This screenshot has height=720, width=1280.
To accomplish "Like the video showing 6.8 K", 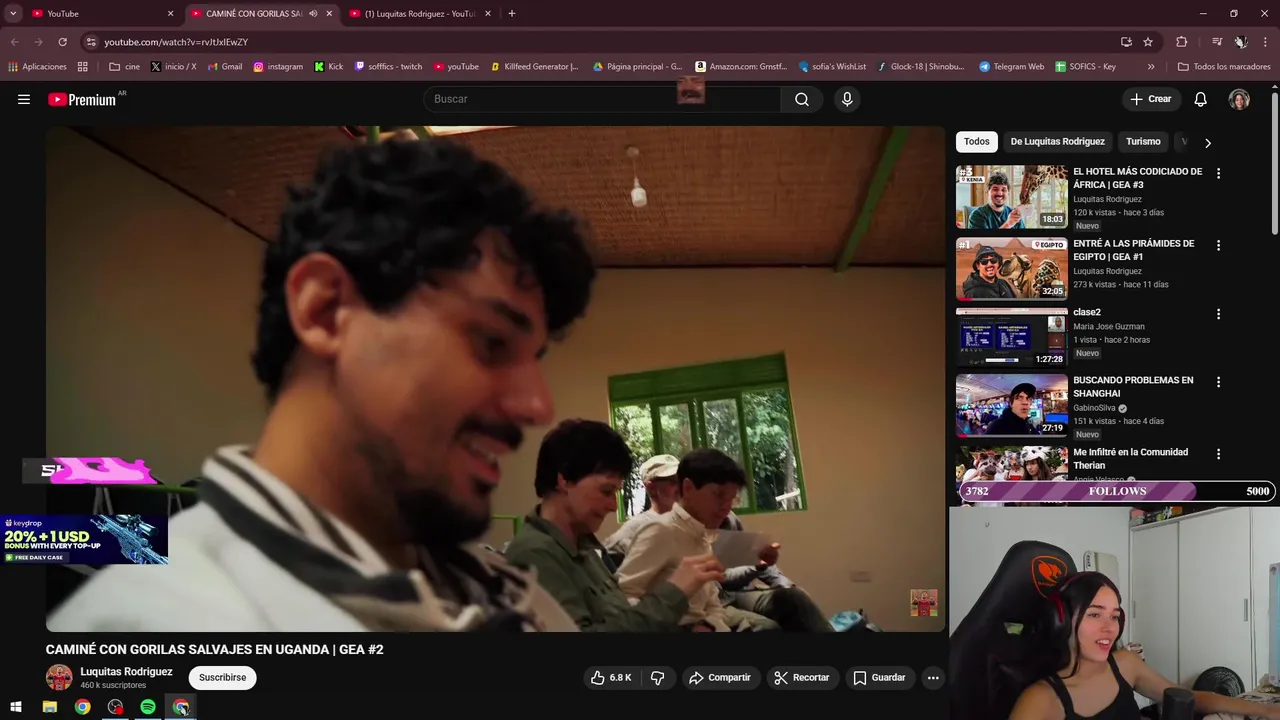I will click(610, 677).
